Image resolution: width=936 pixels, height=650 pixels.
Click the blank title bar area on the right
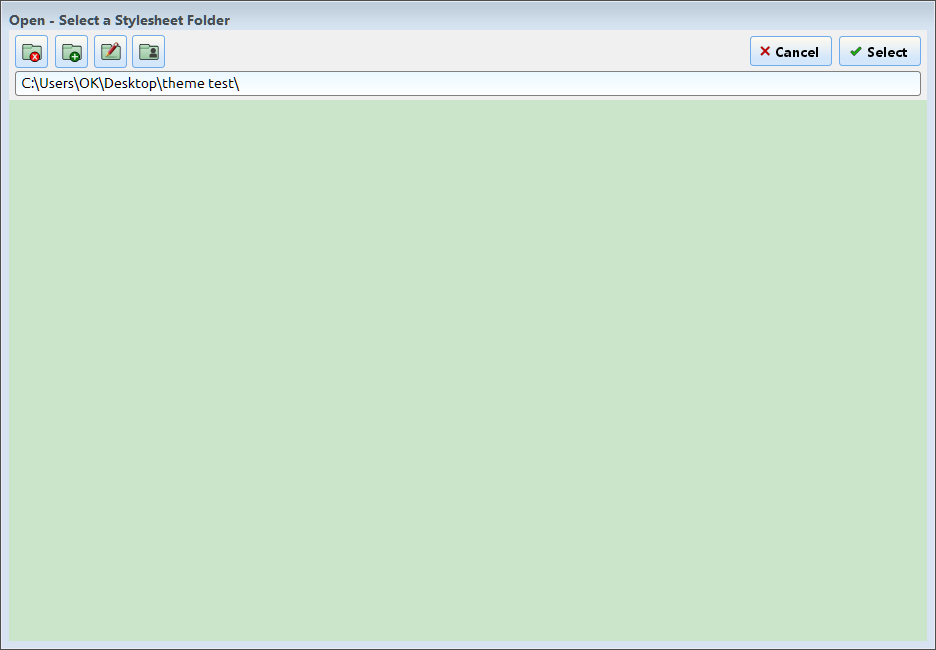700,20
